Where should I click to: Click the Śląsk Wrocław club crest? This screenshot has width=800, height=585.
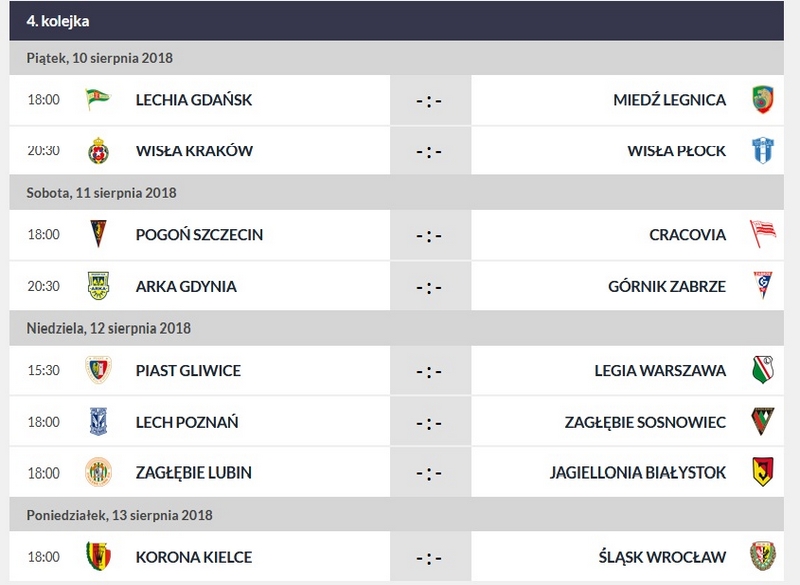[763, 556]
